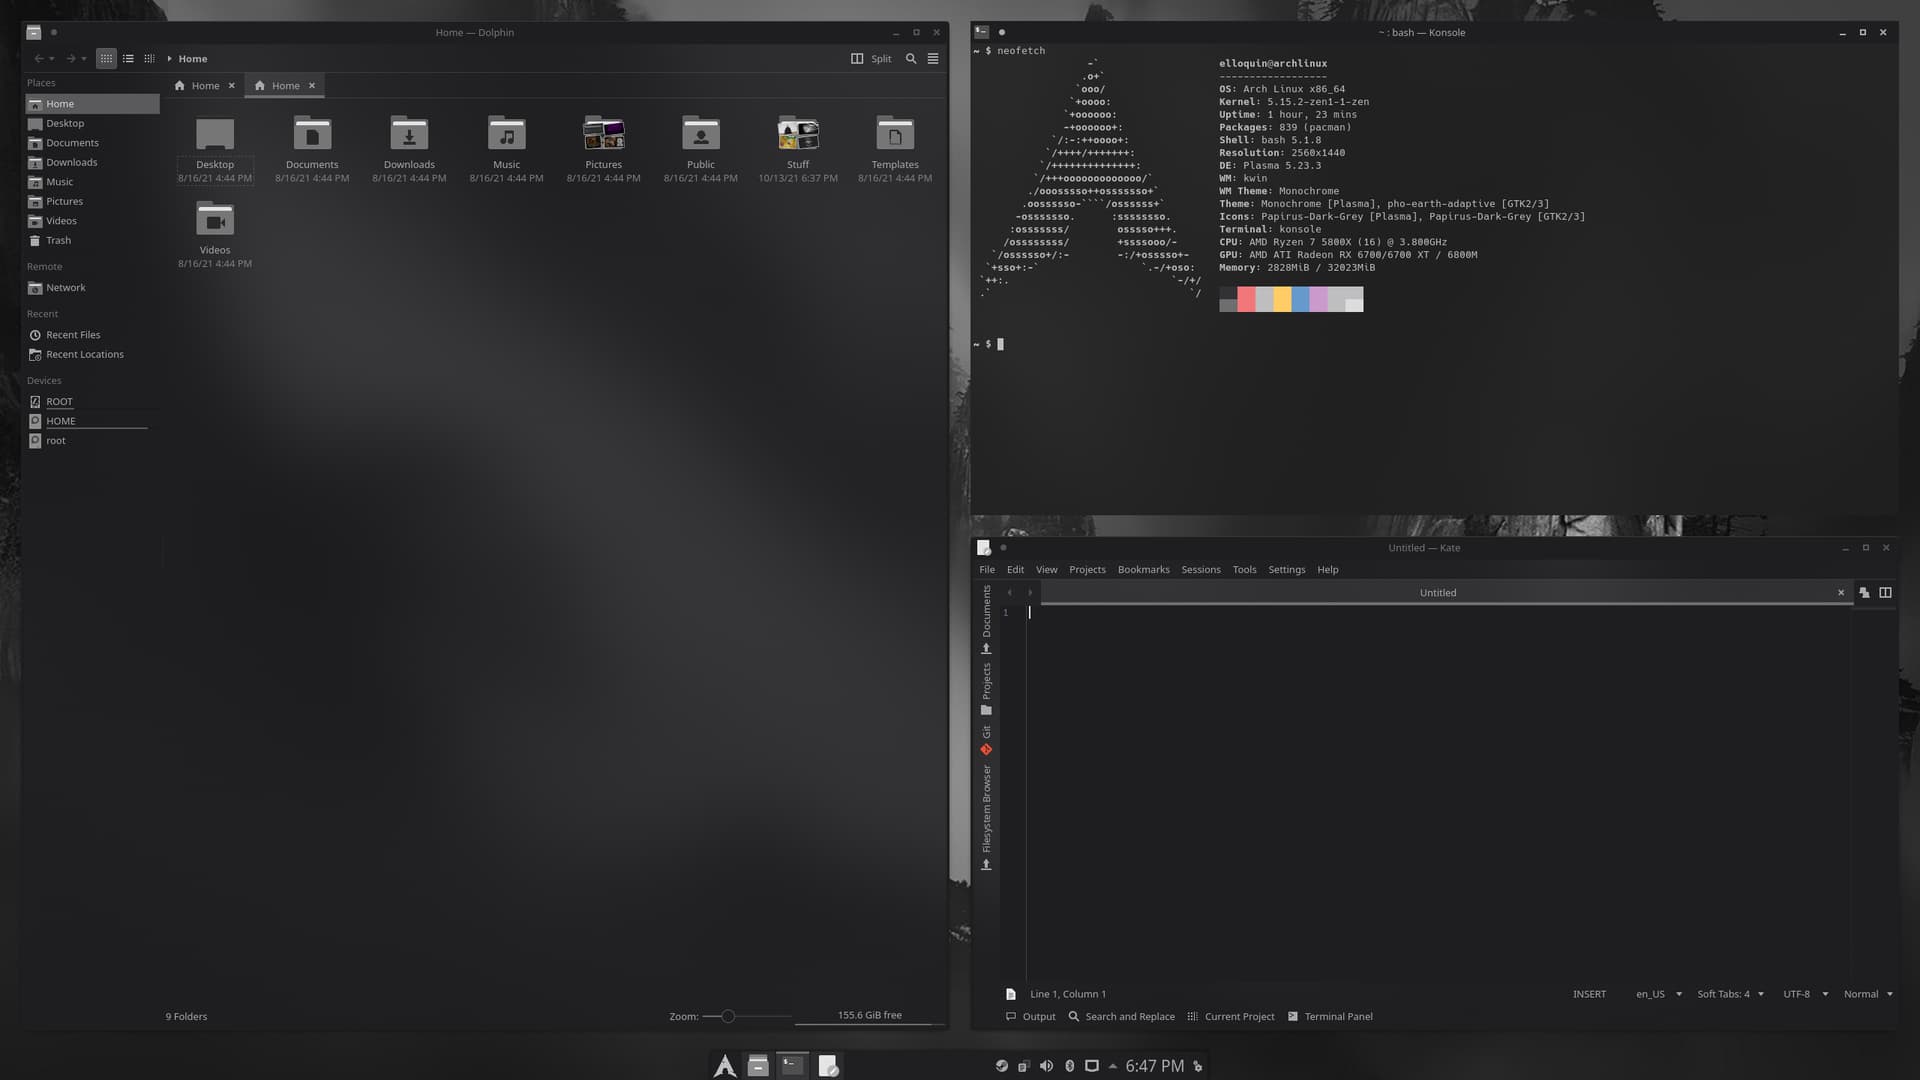Switch Dolphin to Icons view mode
This screenshot has width=1920, height=1080.
pos(106,59)
